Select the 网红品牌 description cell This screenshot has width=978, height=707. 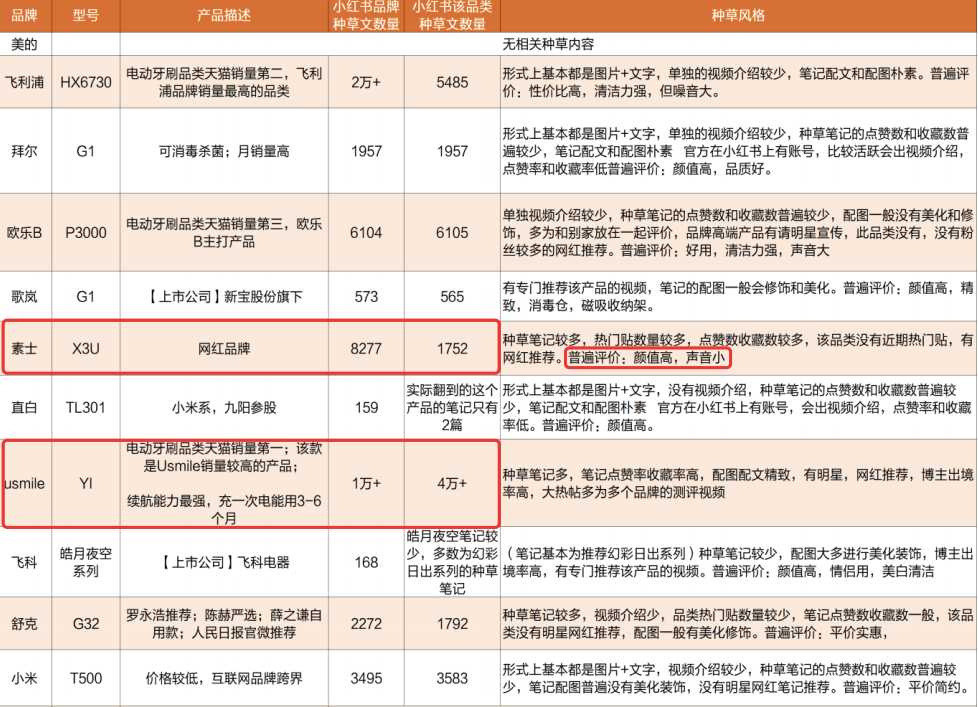click(225, 349)
